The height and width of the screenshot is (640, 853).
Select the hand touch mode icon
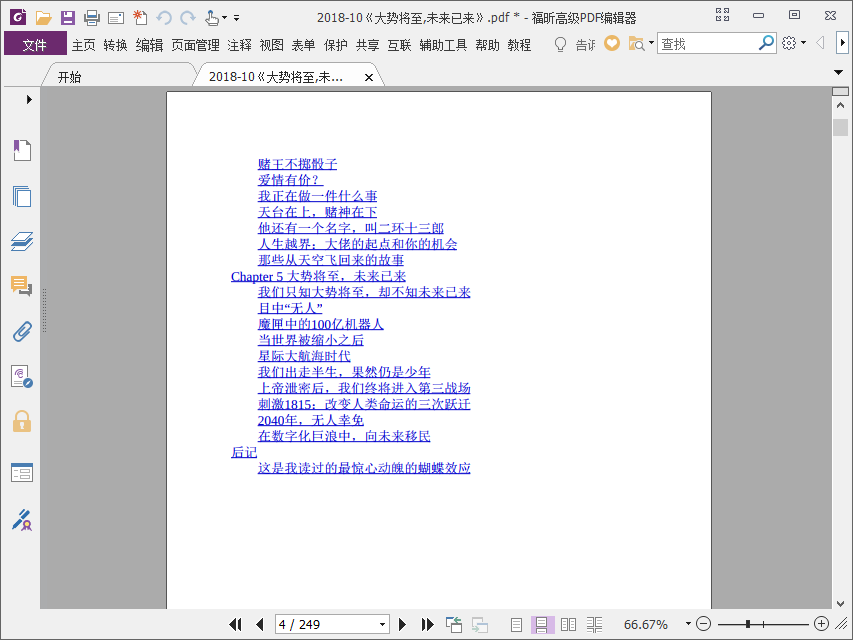point(212,18)
